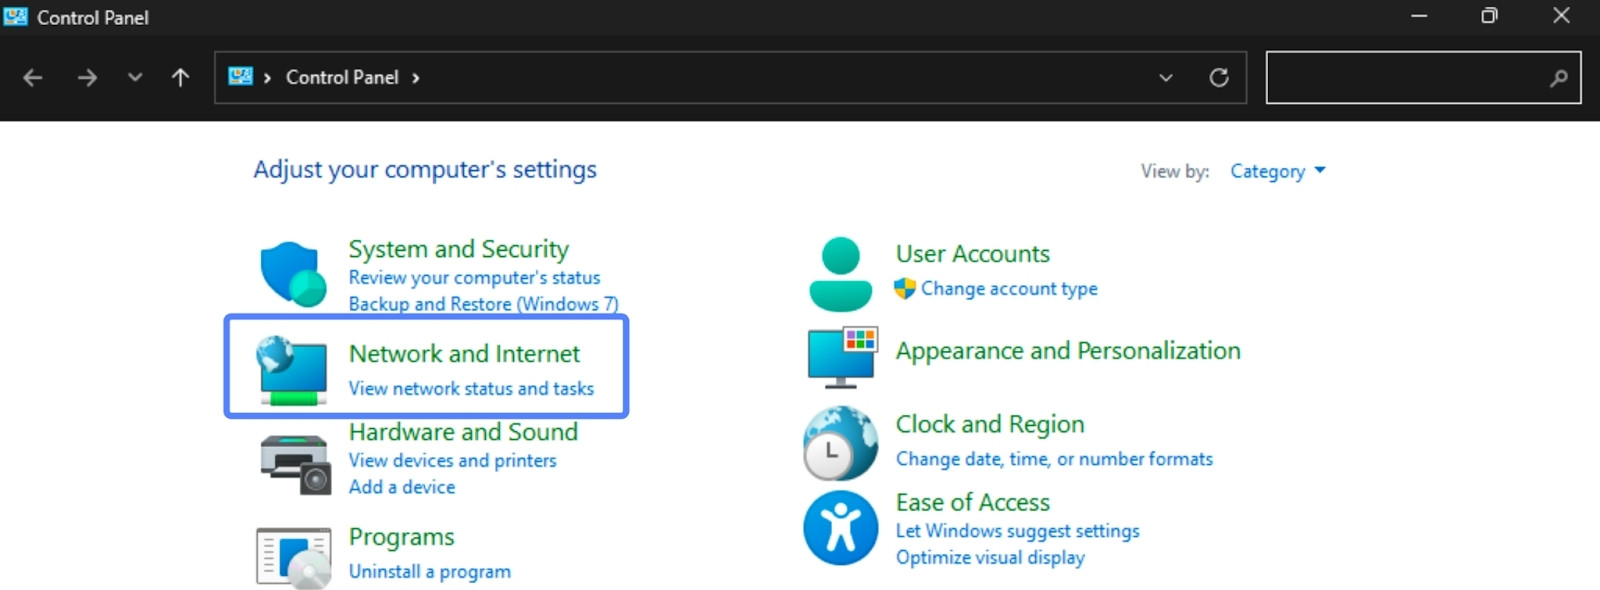Refresh the Control Panel view
This screenshot has width=1600, height=590.
(1218, 78)
